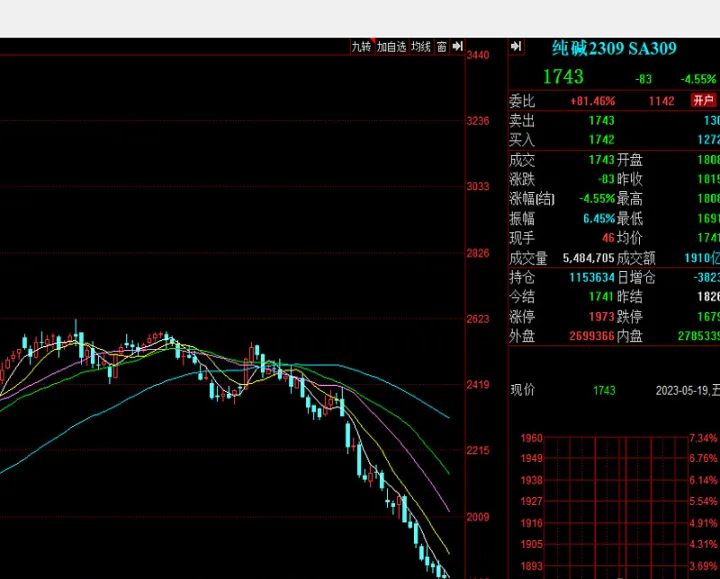This screenshot has height=579, width=720.
Task: Open account with the red 开户 button
Action: tap(703, 100)
